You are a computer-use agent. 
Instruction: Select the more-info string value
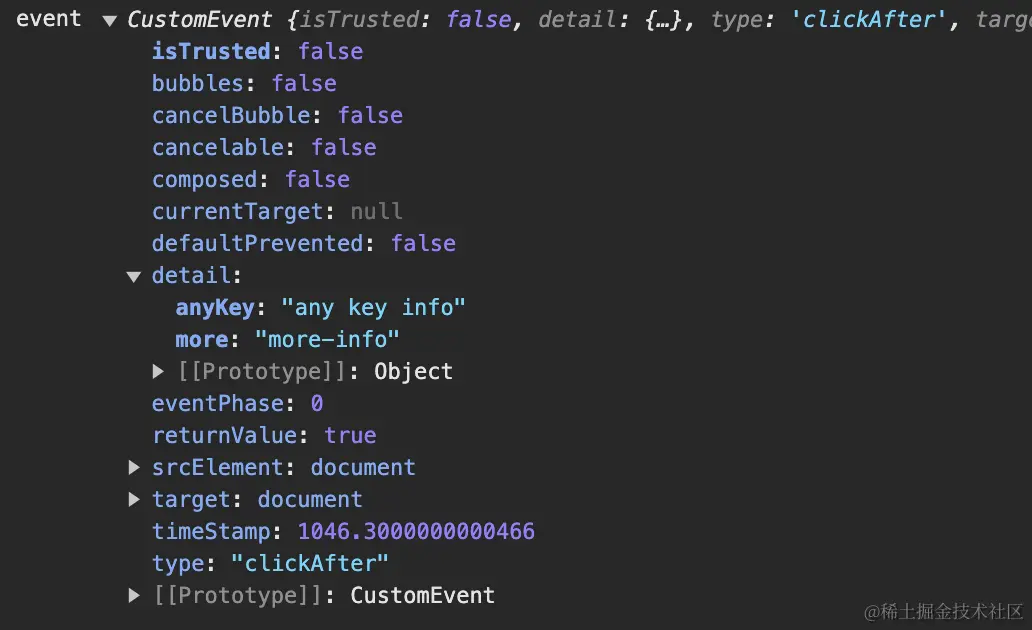coord(327,339)
